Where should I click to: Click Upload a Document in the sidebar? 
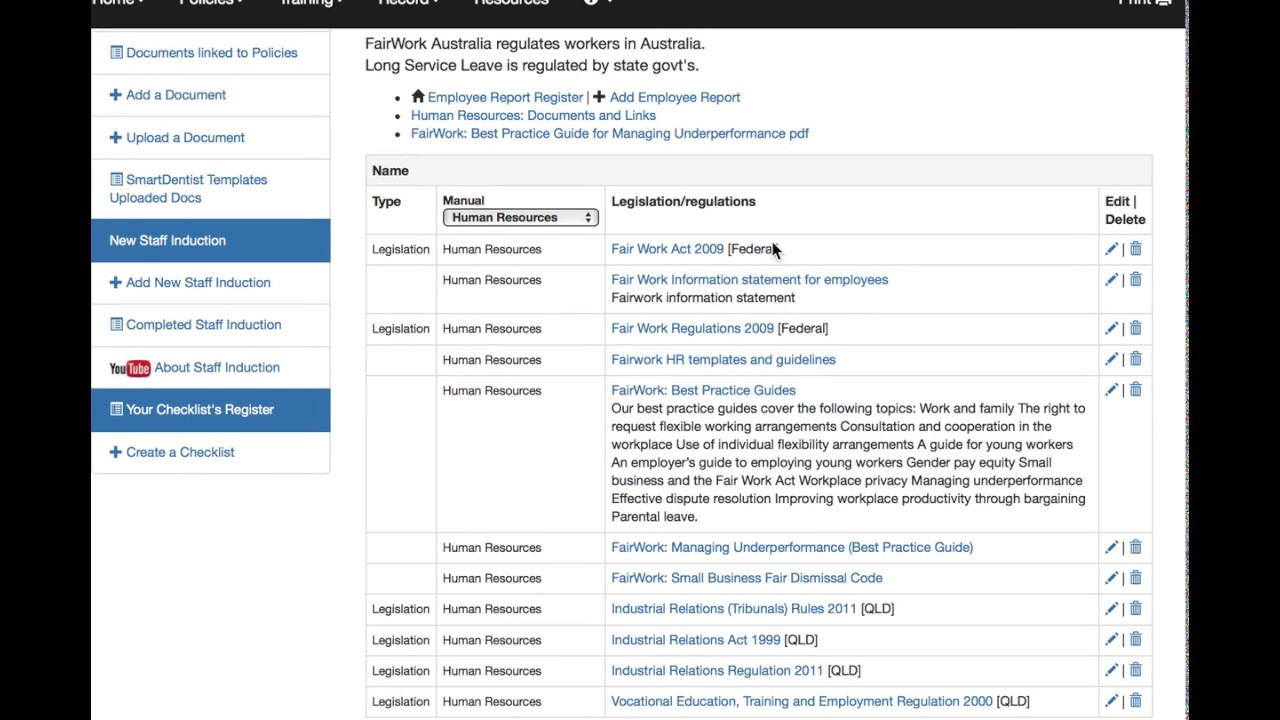(185, 138)
